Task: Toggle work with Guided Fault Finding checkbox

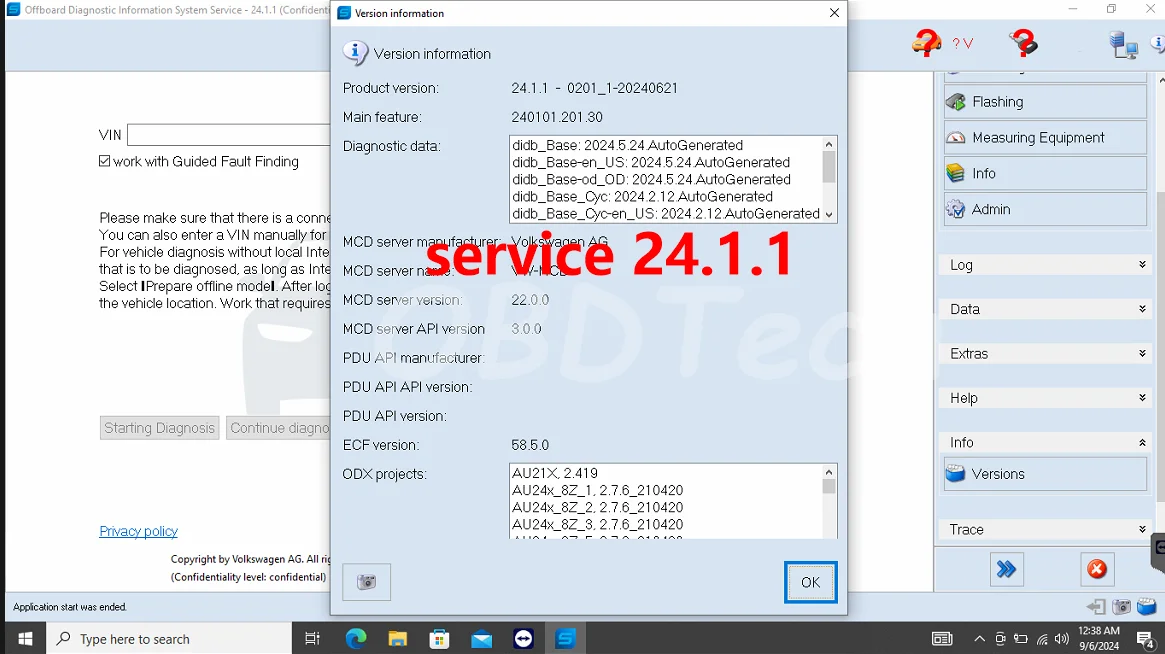Action: pyautogui.click(x=105, y=161)
